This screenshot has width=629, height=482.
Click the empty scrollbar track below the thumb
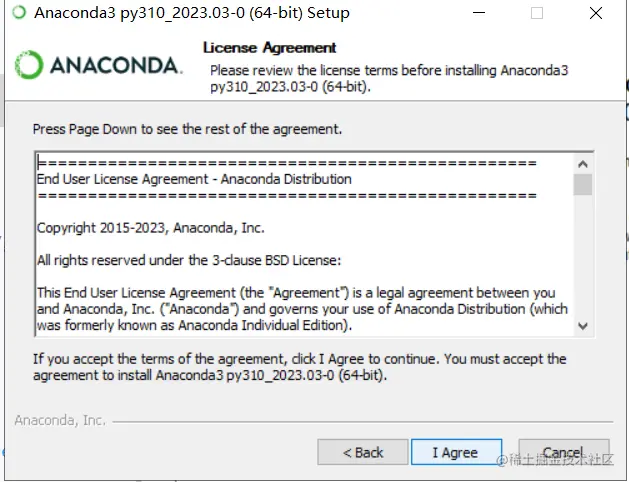coord(583,257)
